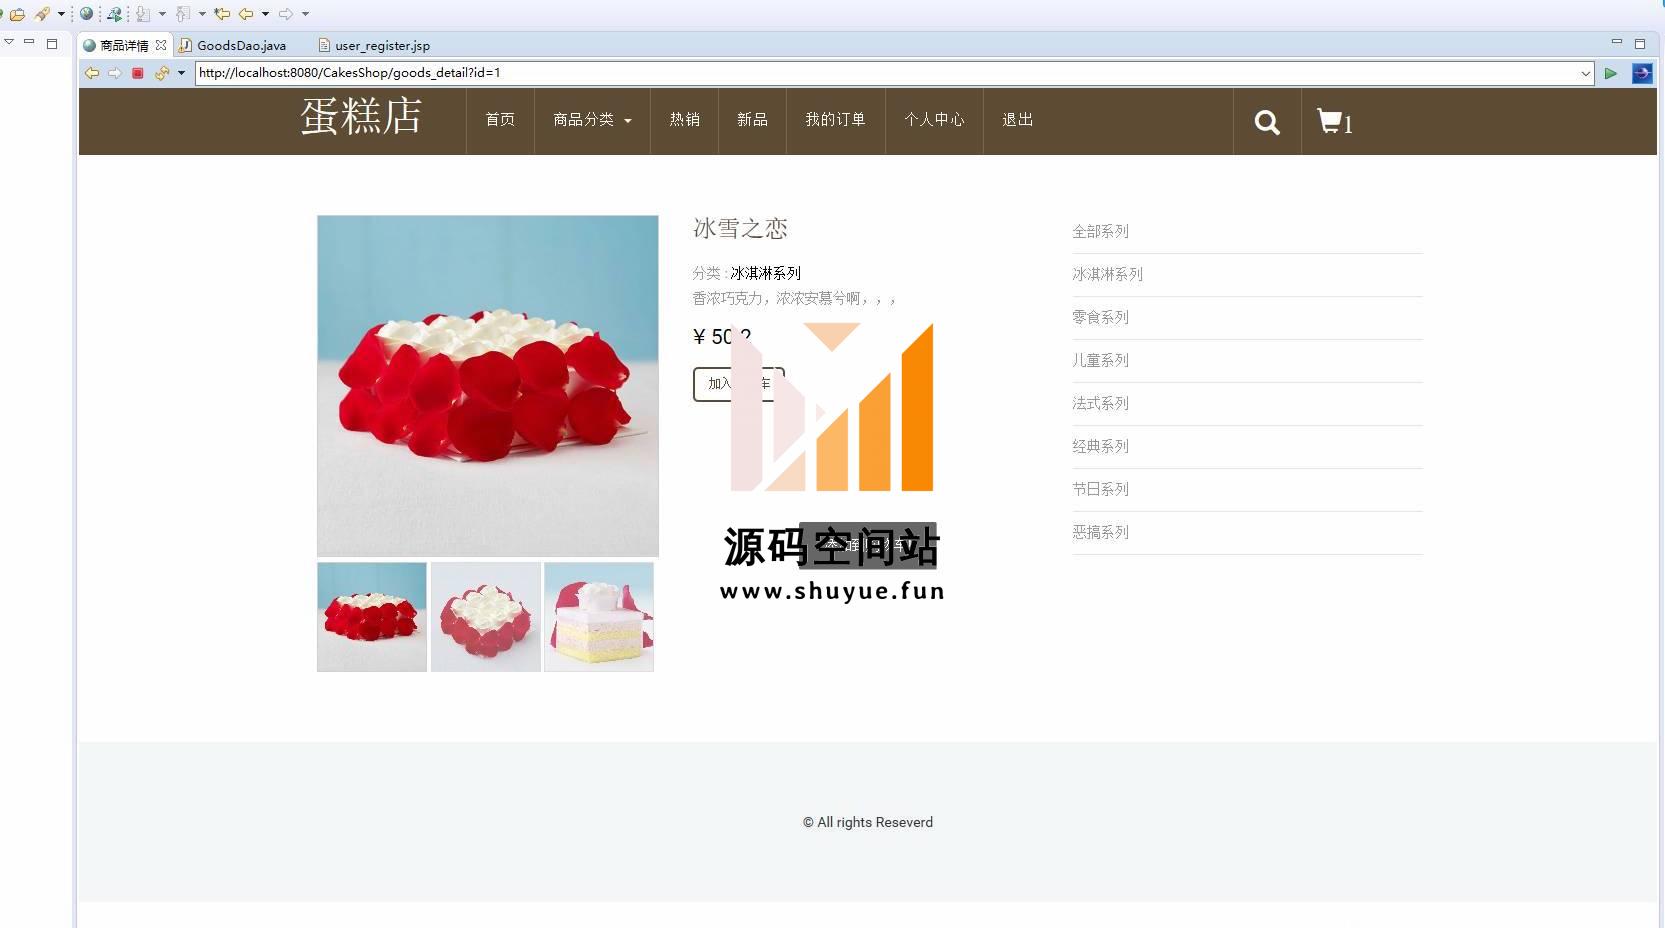This screenshot has height=928, width=1665.
Task: Select 法式系列 in the sidebar list
Action: [1100, 404]
